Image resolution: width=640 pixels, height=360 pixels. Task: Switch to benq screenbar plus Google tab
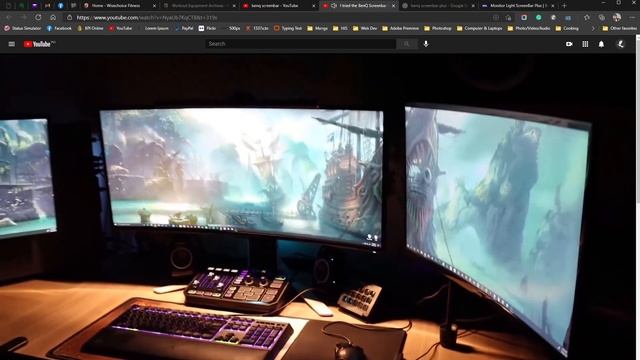pyautogui.click(x=438, y=6)
